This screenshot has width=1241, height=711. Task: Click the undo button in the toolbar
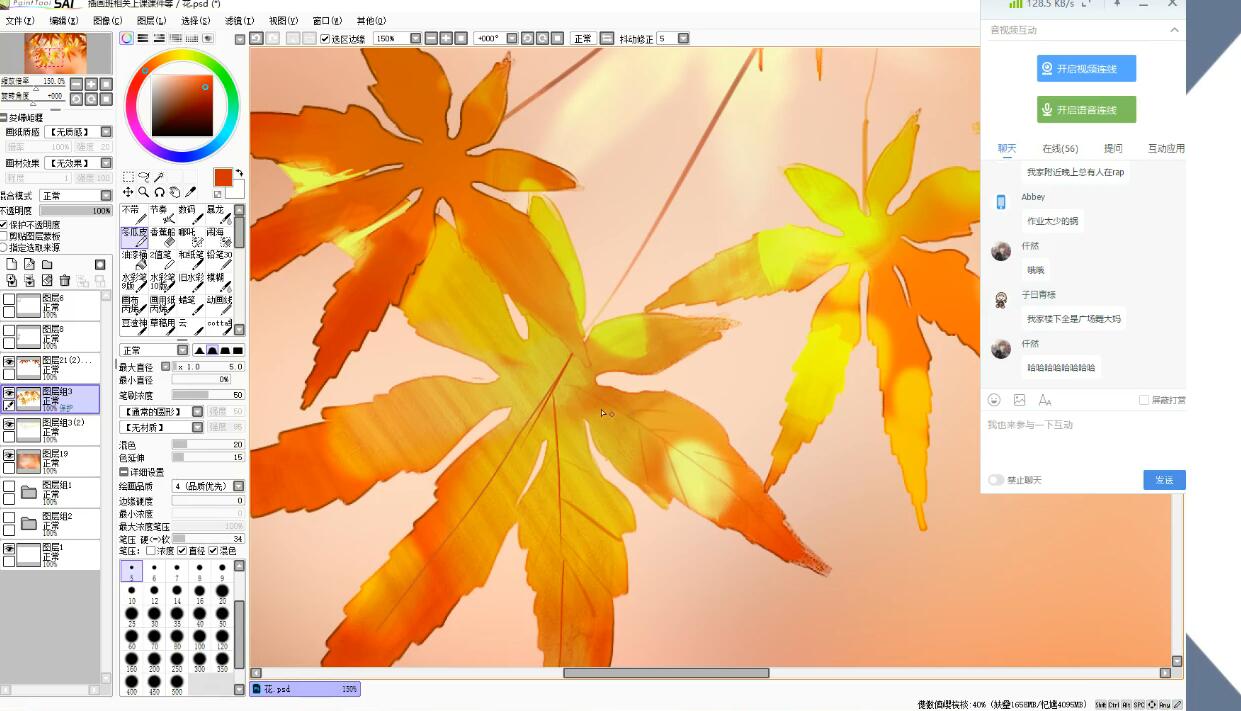pyautogui.click(x=256, y=39)
